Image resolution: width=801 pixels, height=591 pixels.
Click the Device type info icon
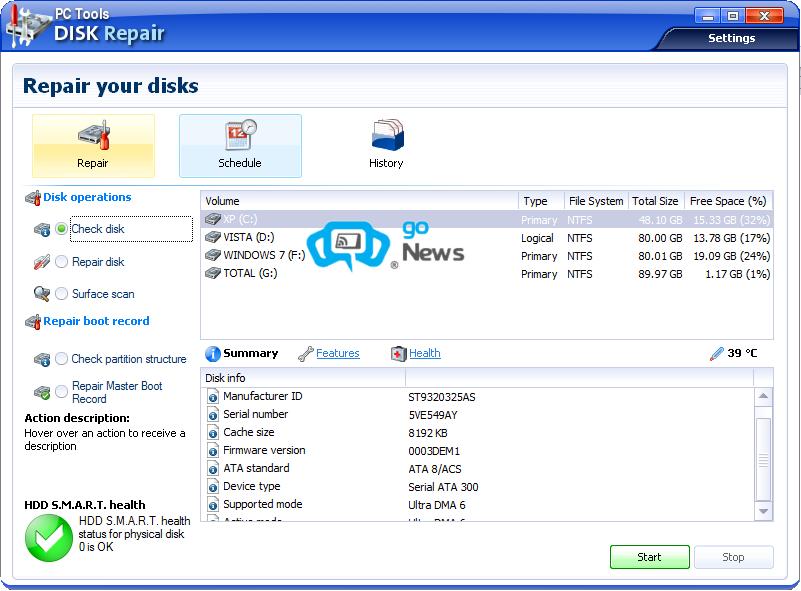coord(213,487)
